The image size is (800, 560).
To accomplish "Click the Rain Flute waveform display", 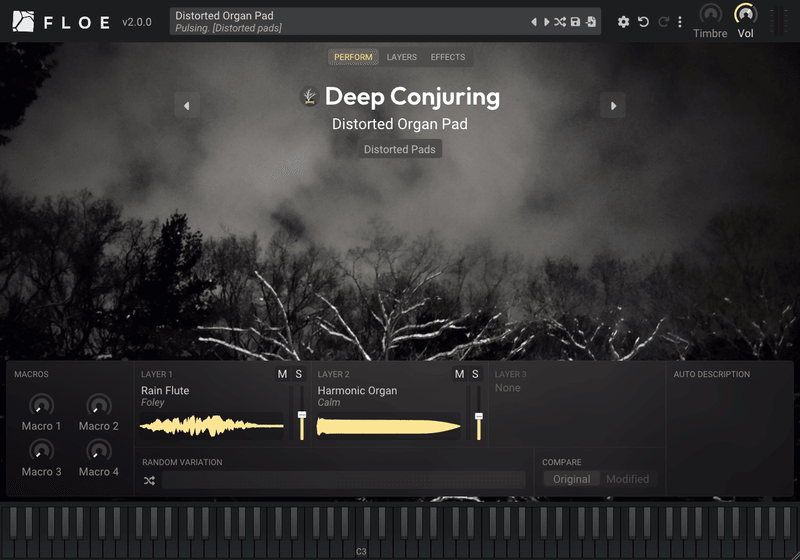I will coord(211,426).
